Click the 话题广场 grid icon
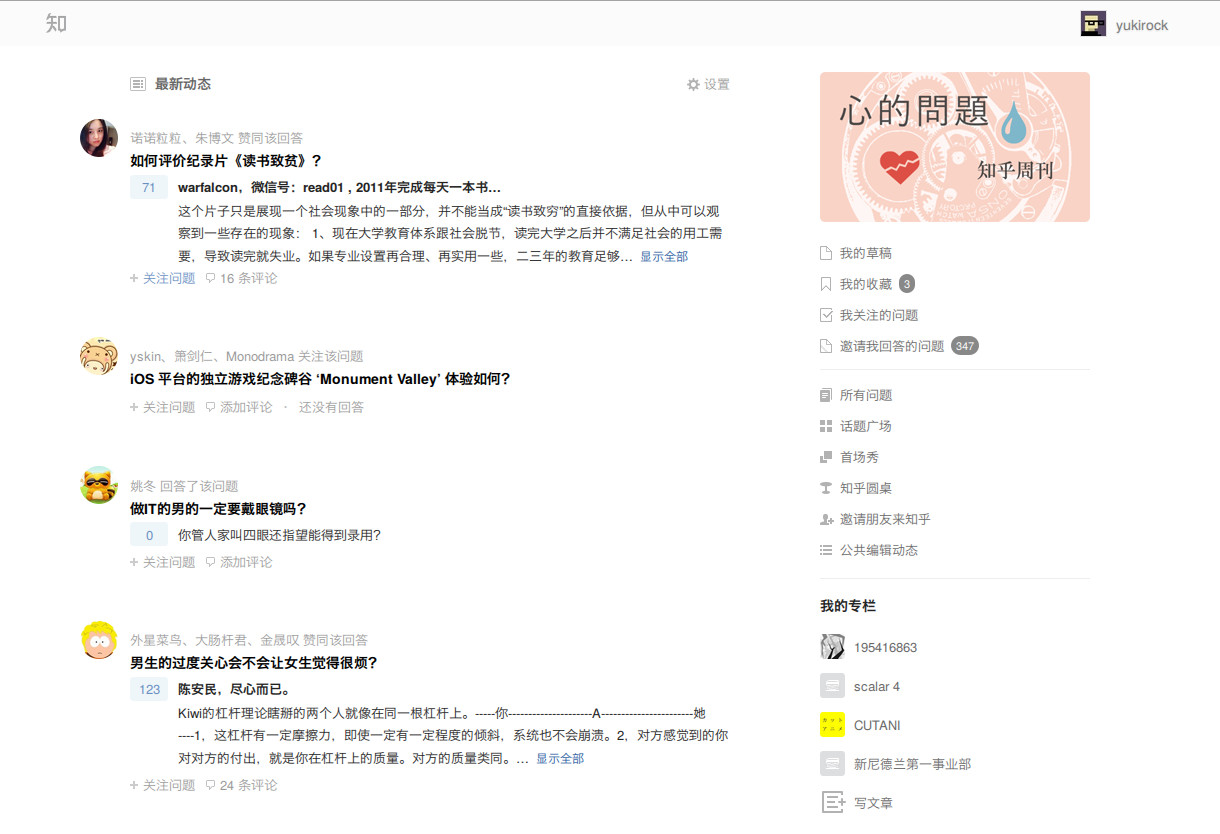 pyautogui.click(x=829, y=425)
